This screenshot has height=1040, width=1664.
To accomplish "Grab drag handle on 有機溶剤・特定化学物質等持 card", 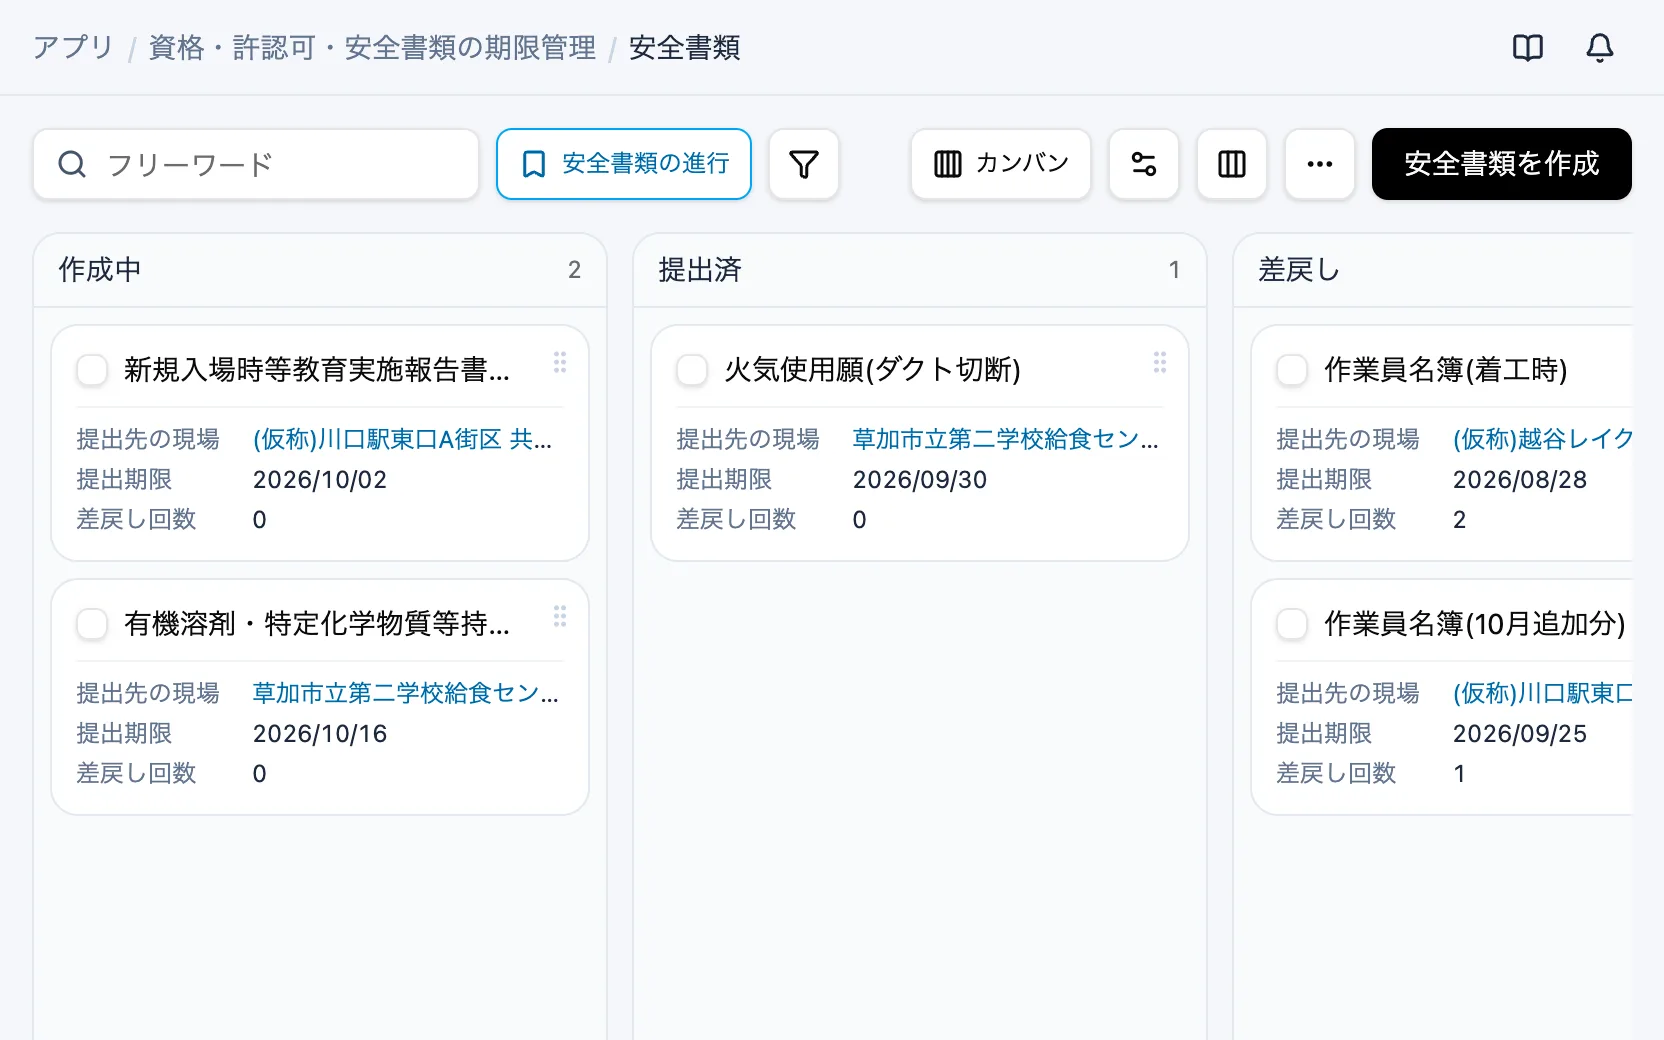I will [x=560, y=616].
